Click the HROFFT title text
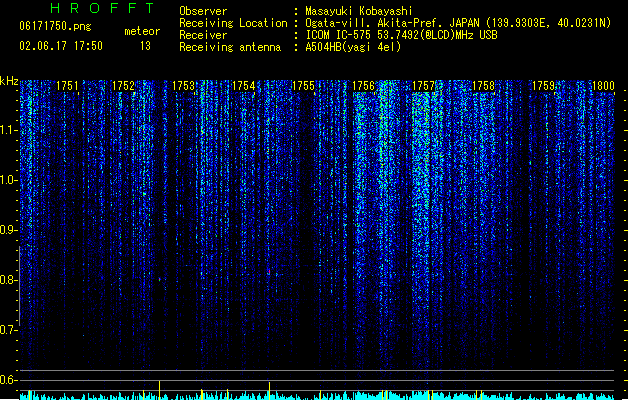629x400 pixels. tap(103, 8)
